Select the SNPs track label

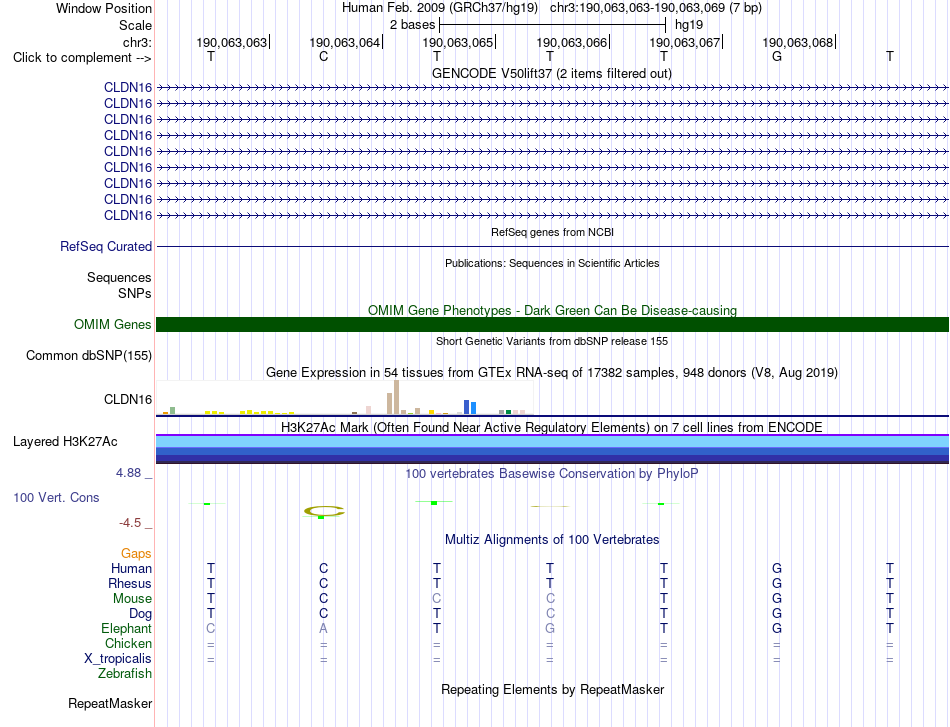click(135, 293)
